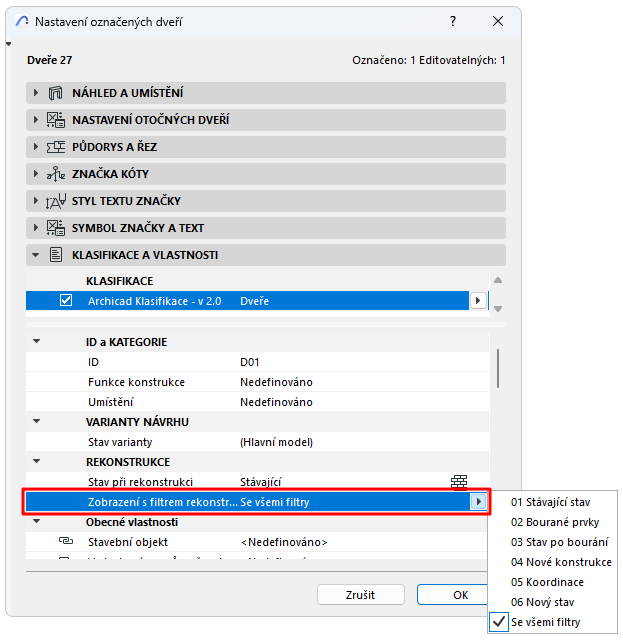Collapse the VARIANTY NÁVRHU group
Viewport: 623px width, 640px height.
coord(37,421)
